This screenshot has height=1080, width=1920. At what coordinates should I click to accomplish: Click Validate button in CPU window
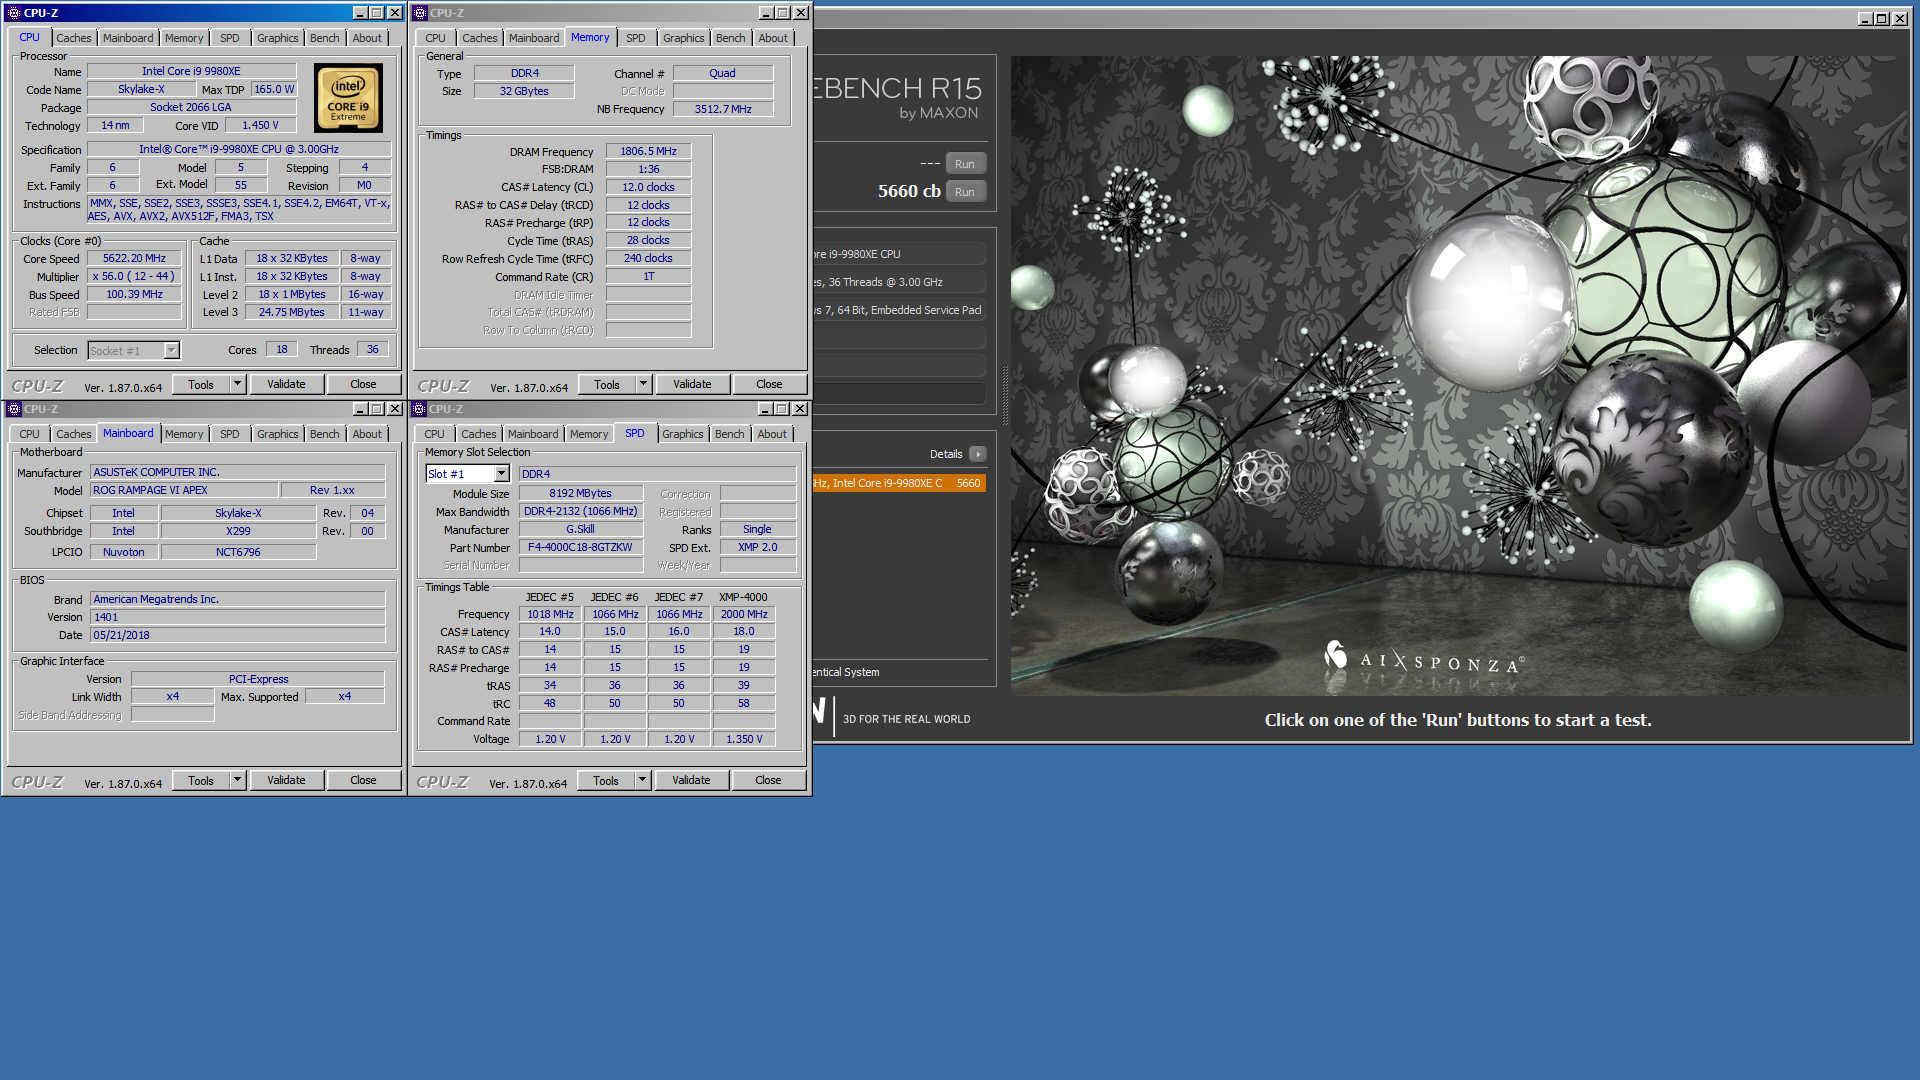(x=286, y=384)
